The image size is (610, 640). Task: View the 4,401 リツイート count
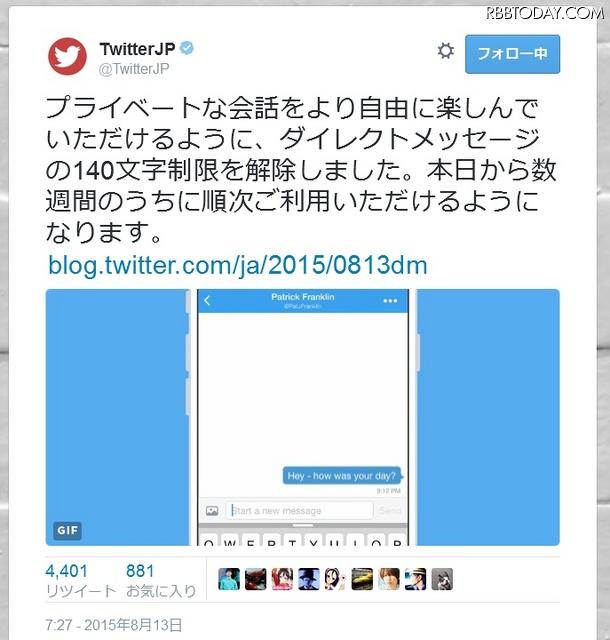pyautogui.click(x=81, y=580)
